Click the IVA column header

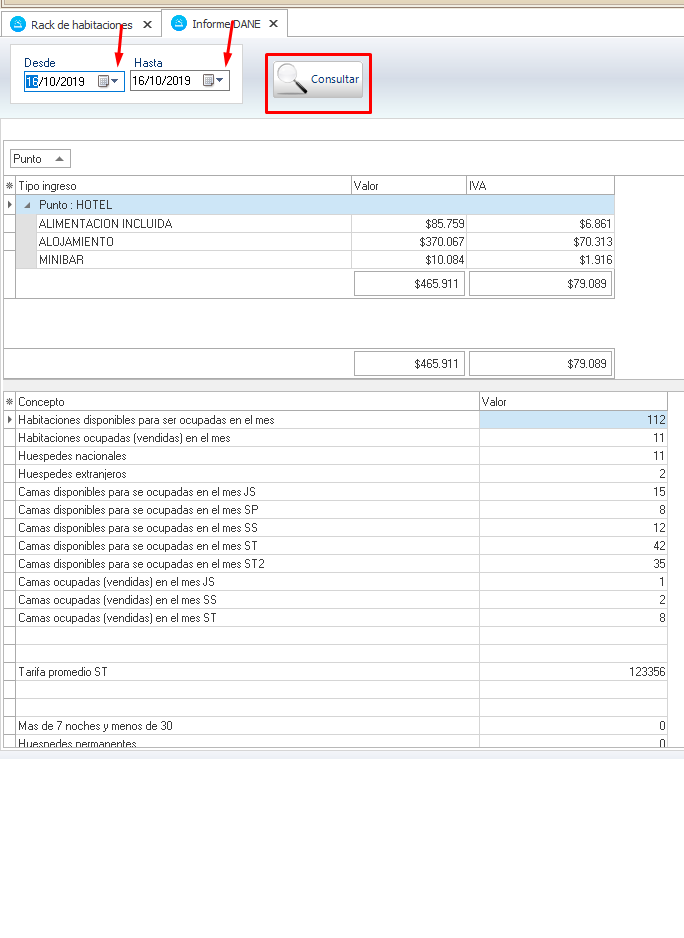(x=540, y=186)
